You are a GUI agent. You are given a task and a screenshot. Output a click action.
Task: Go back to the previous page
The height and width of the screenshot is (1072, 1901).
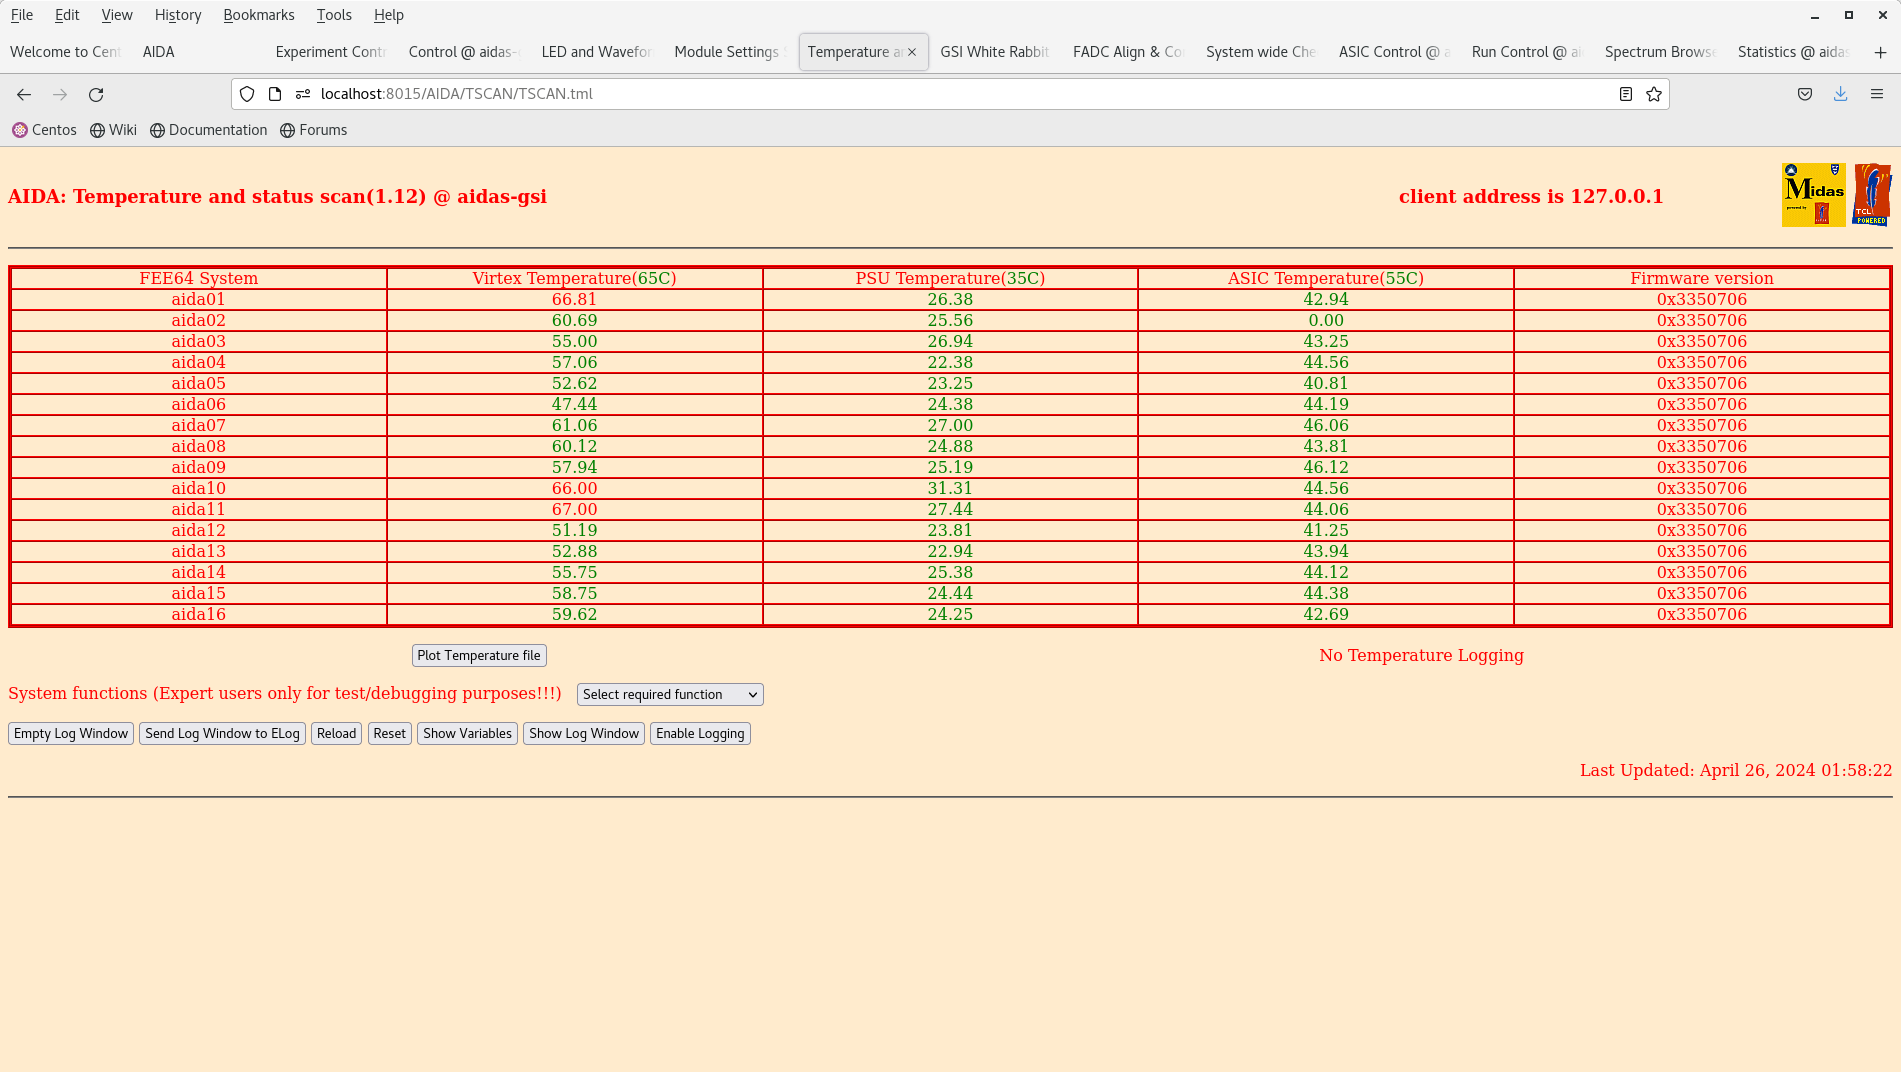pos(24,94)
